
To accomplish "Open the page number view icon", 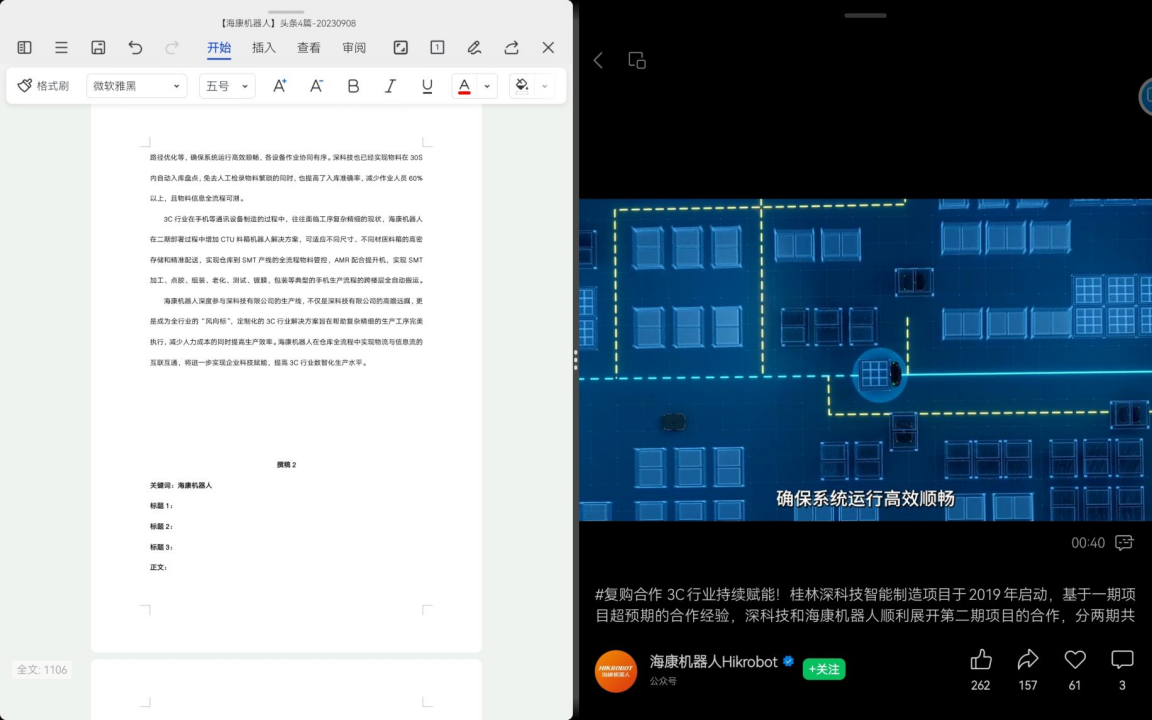I will 437,48.
